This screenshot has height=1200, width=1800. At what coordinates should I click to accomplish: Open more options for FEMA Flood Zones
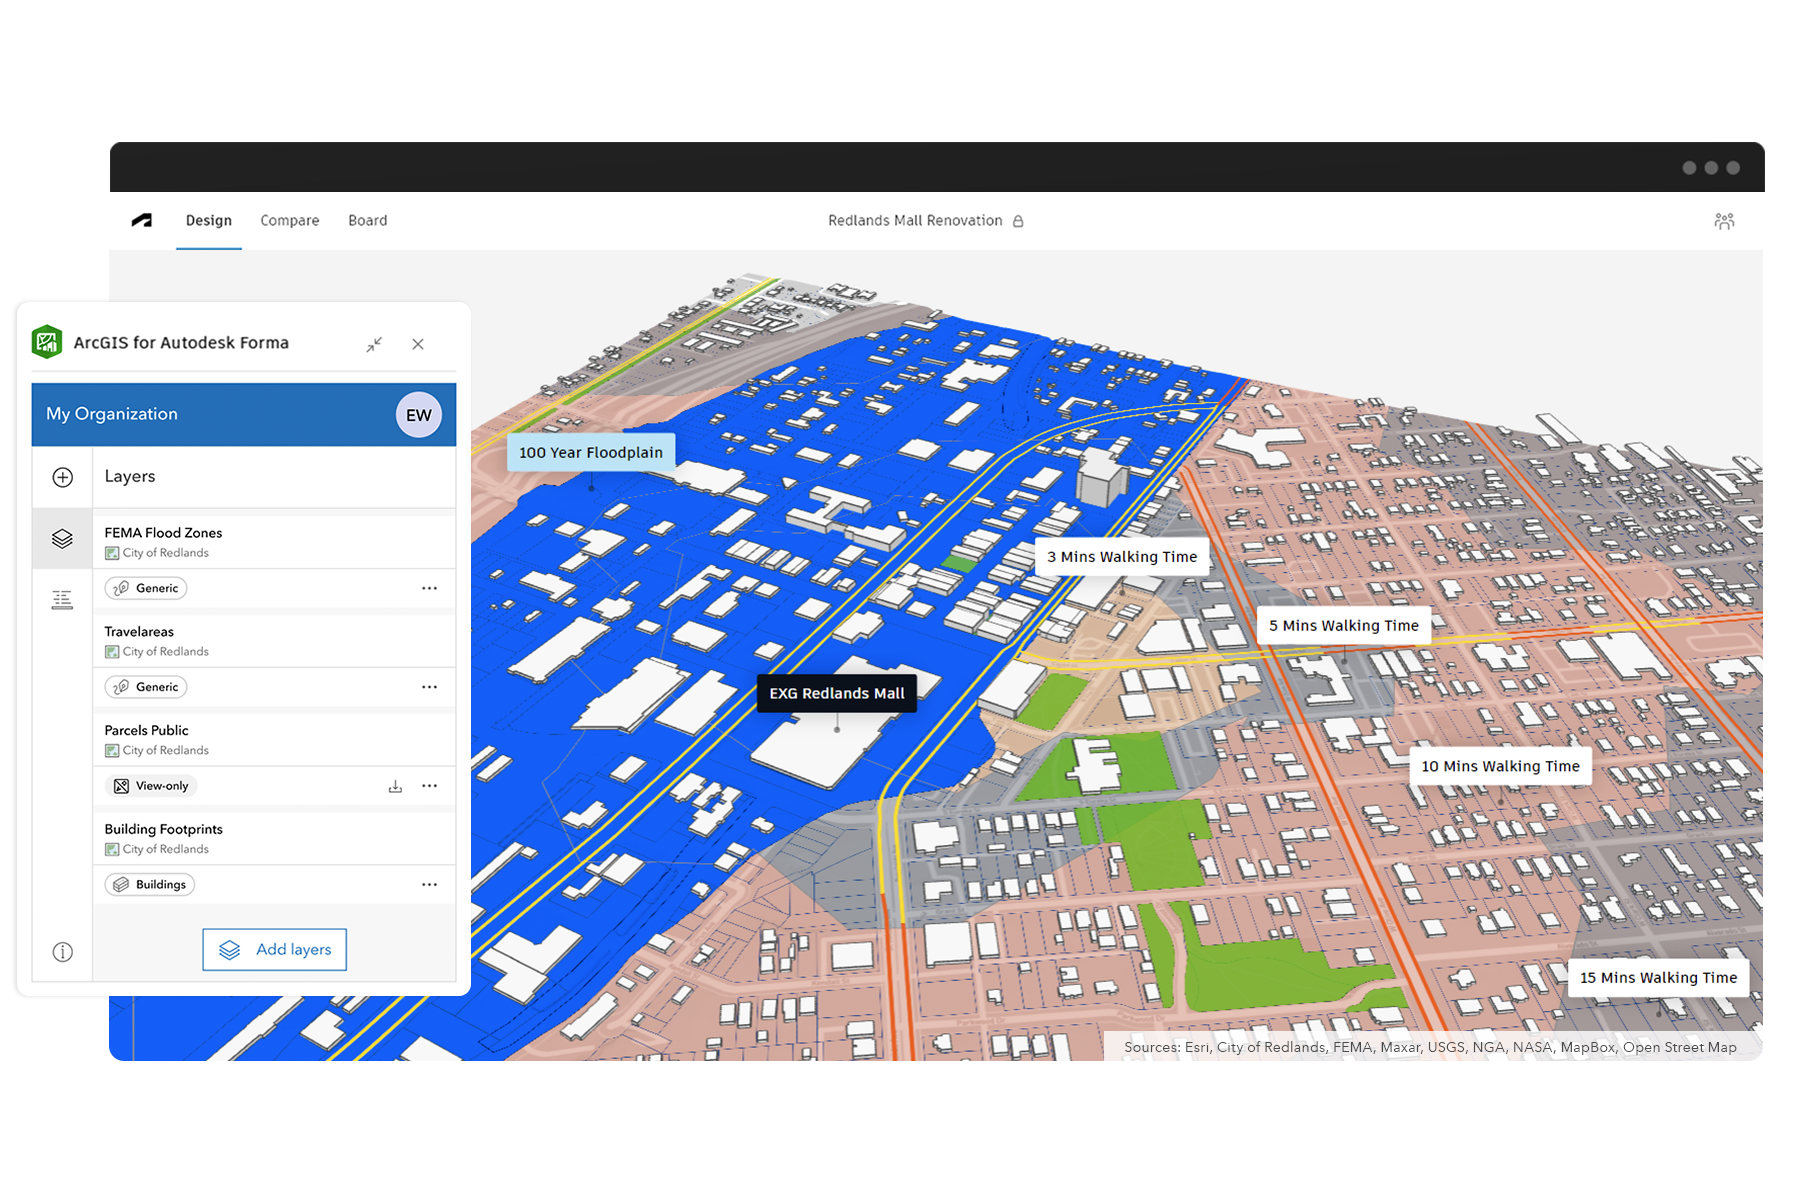point(429,588)
